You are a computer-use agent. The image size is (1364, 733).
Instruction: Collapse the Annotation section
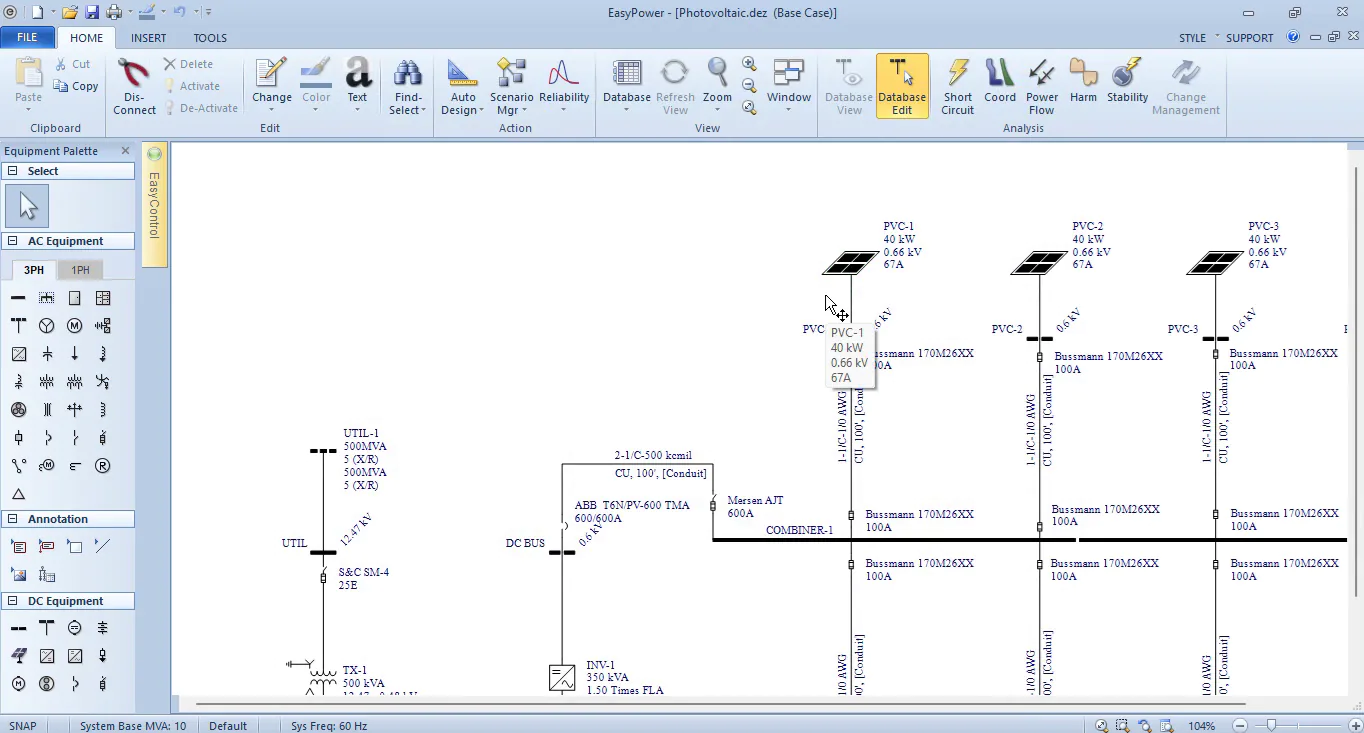coord(13,519)
